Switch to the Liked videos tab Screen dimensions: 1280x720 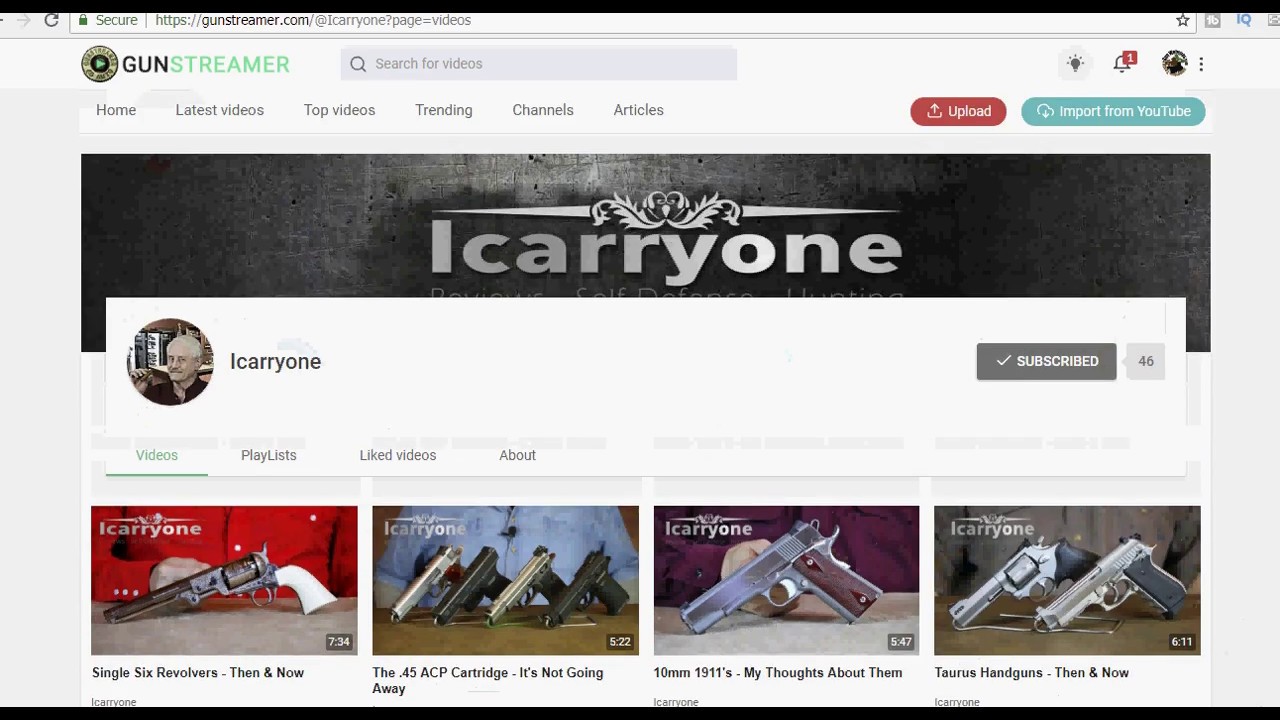point(398,455)
